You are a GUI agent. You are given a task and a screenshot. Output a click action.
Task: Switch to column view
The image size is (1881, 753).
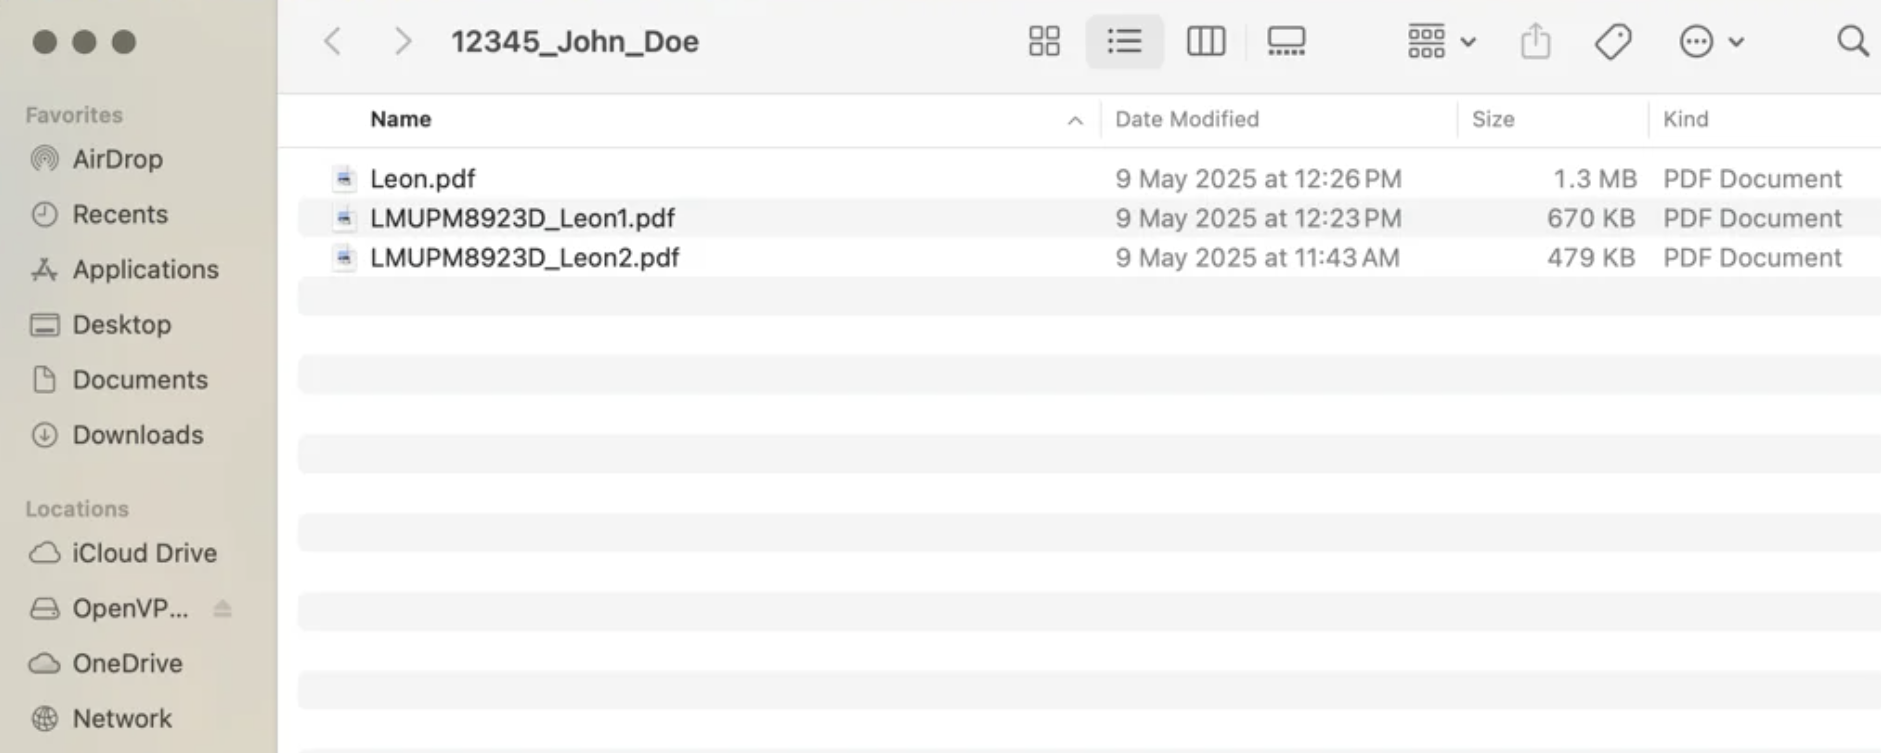(1205, 41)
